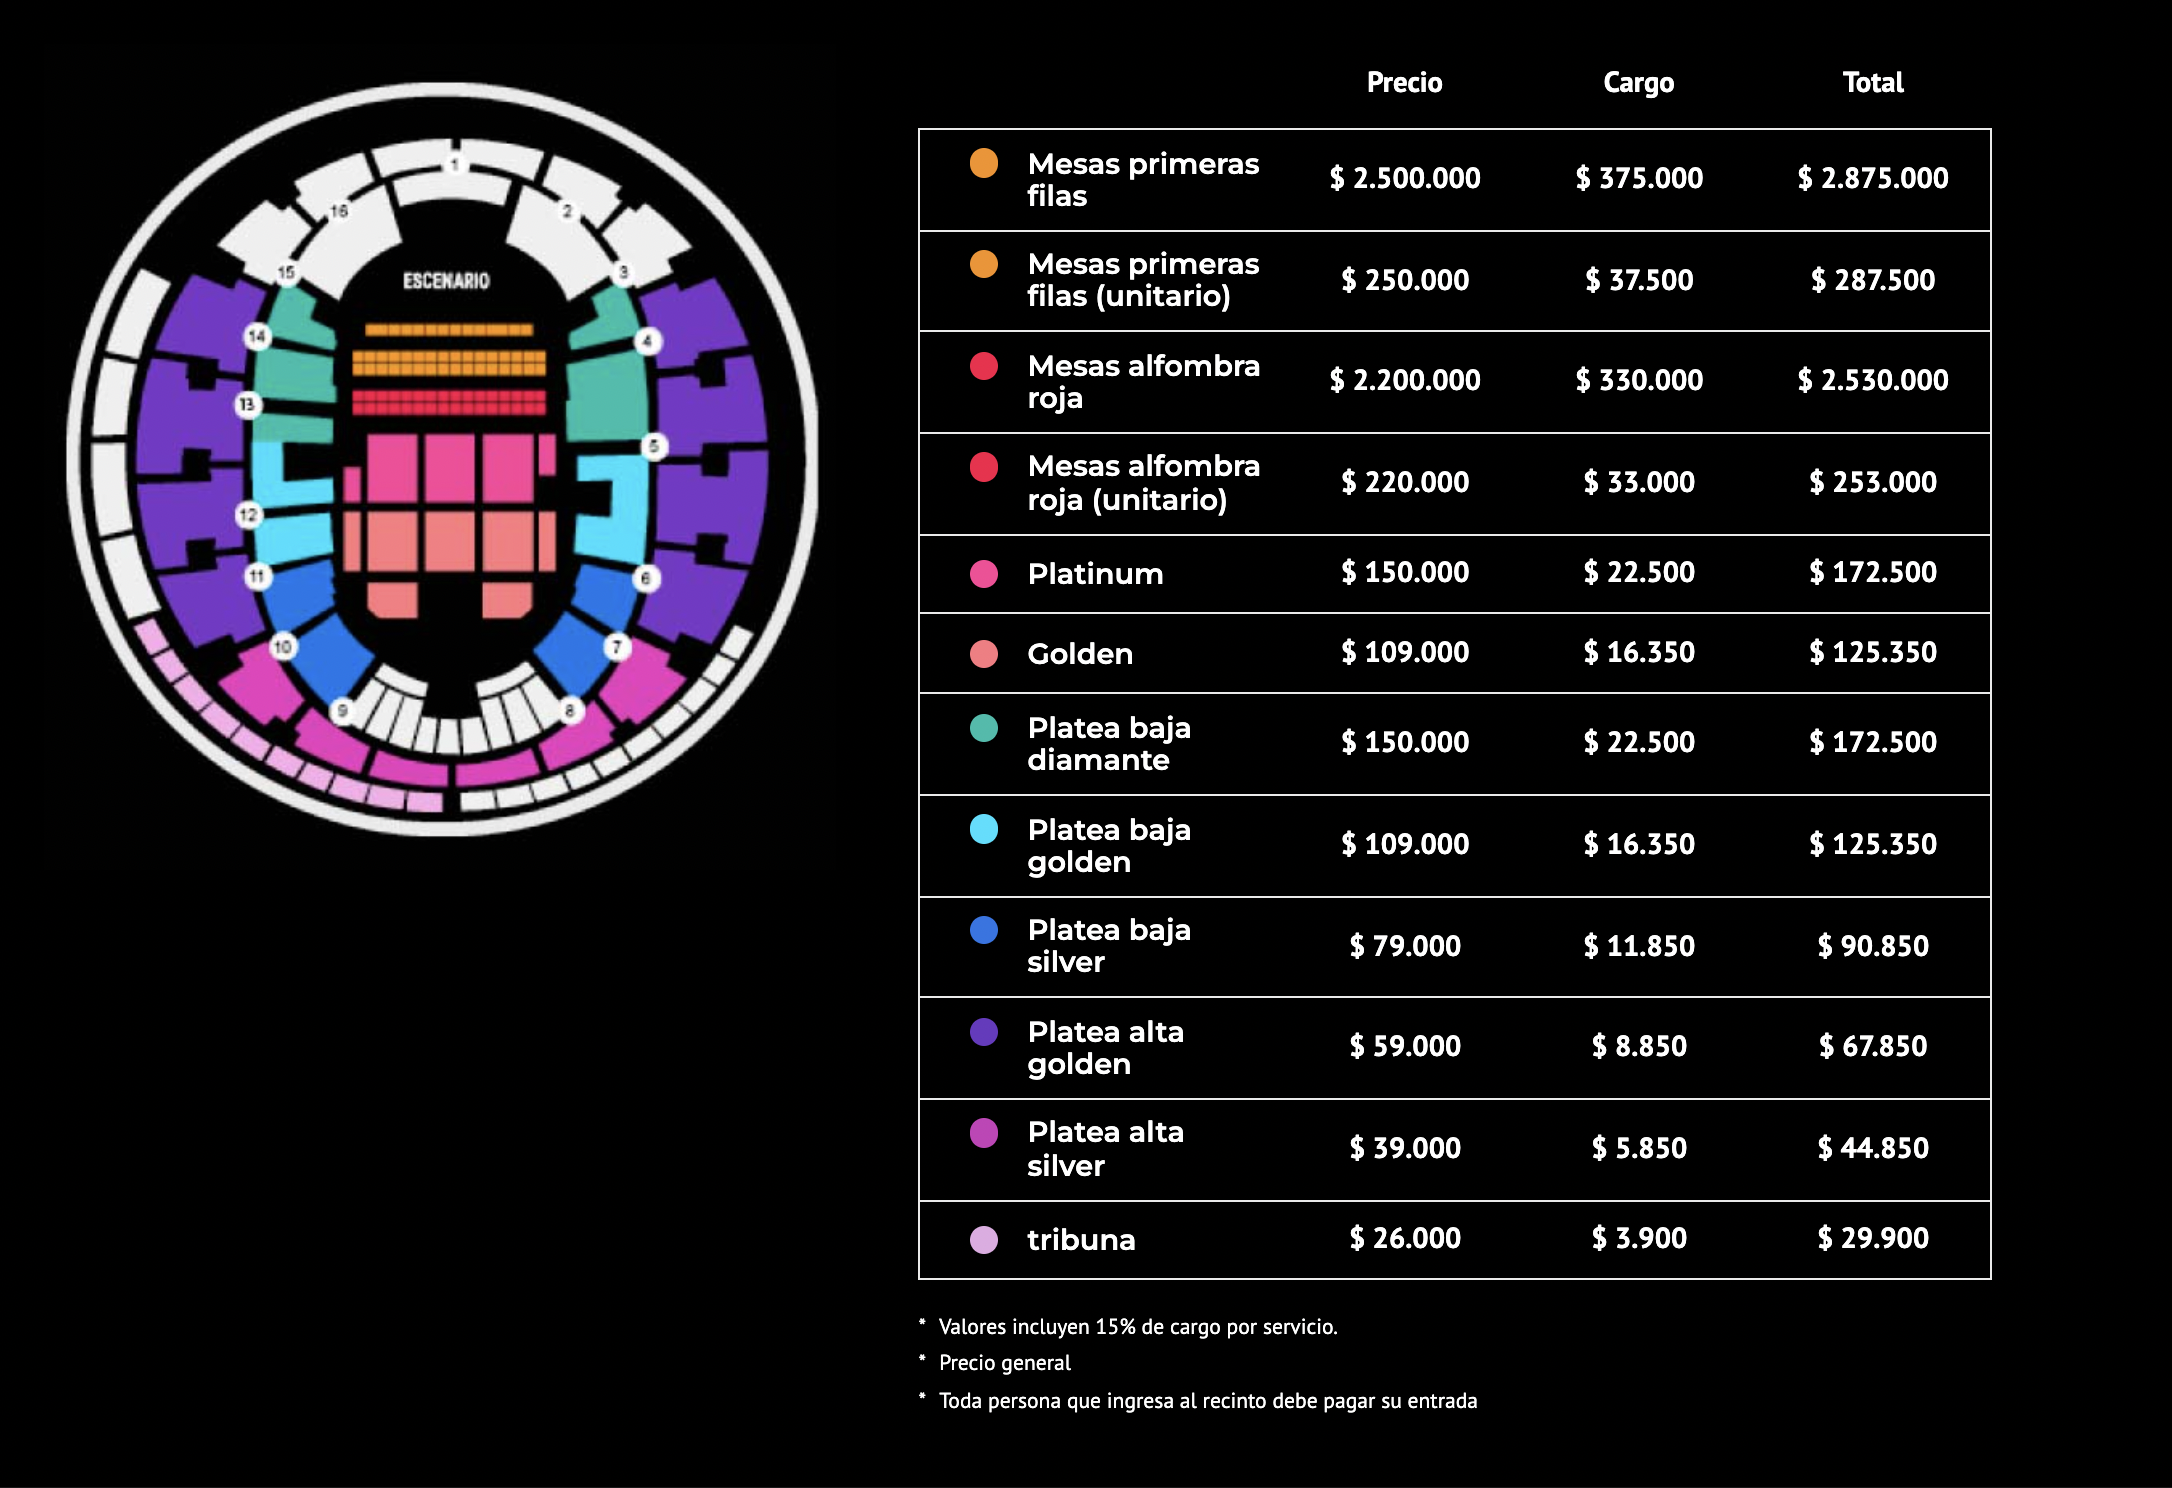Select the Mesas alfombra roja row label

[x=1143, y=382]
